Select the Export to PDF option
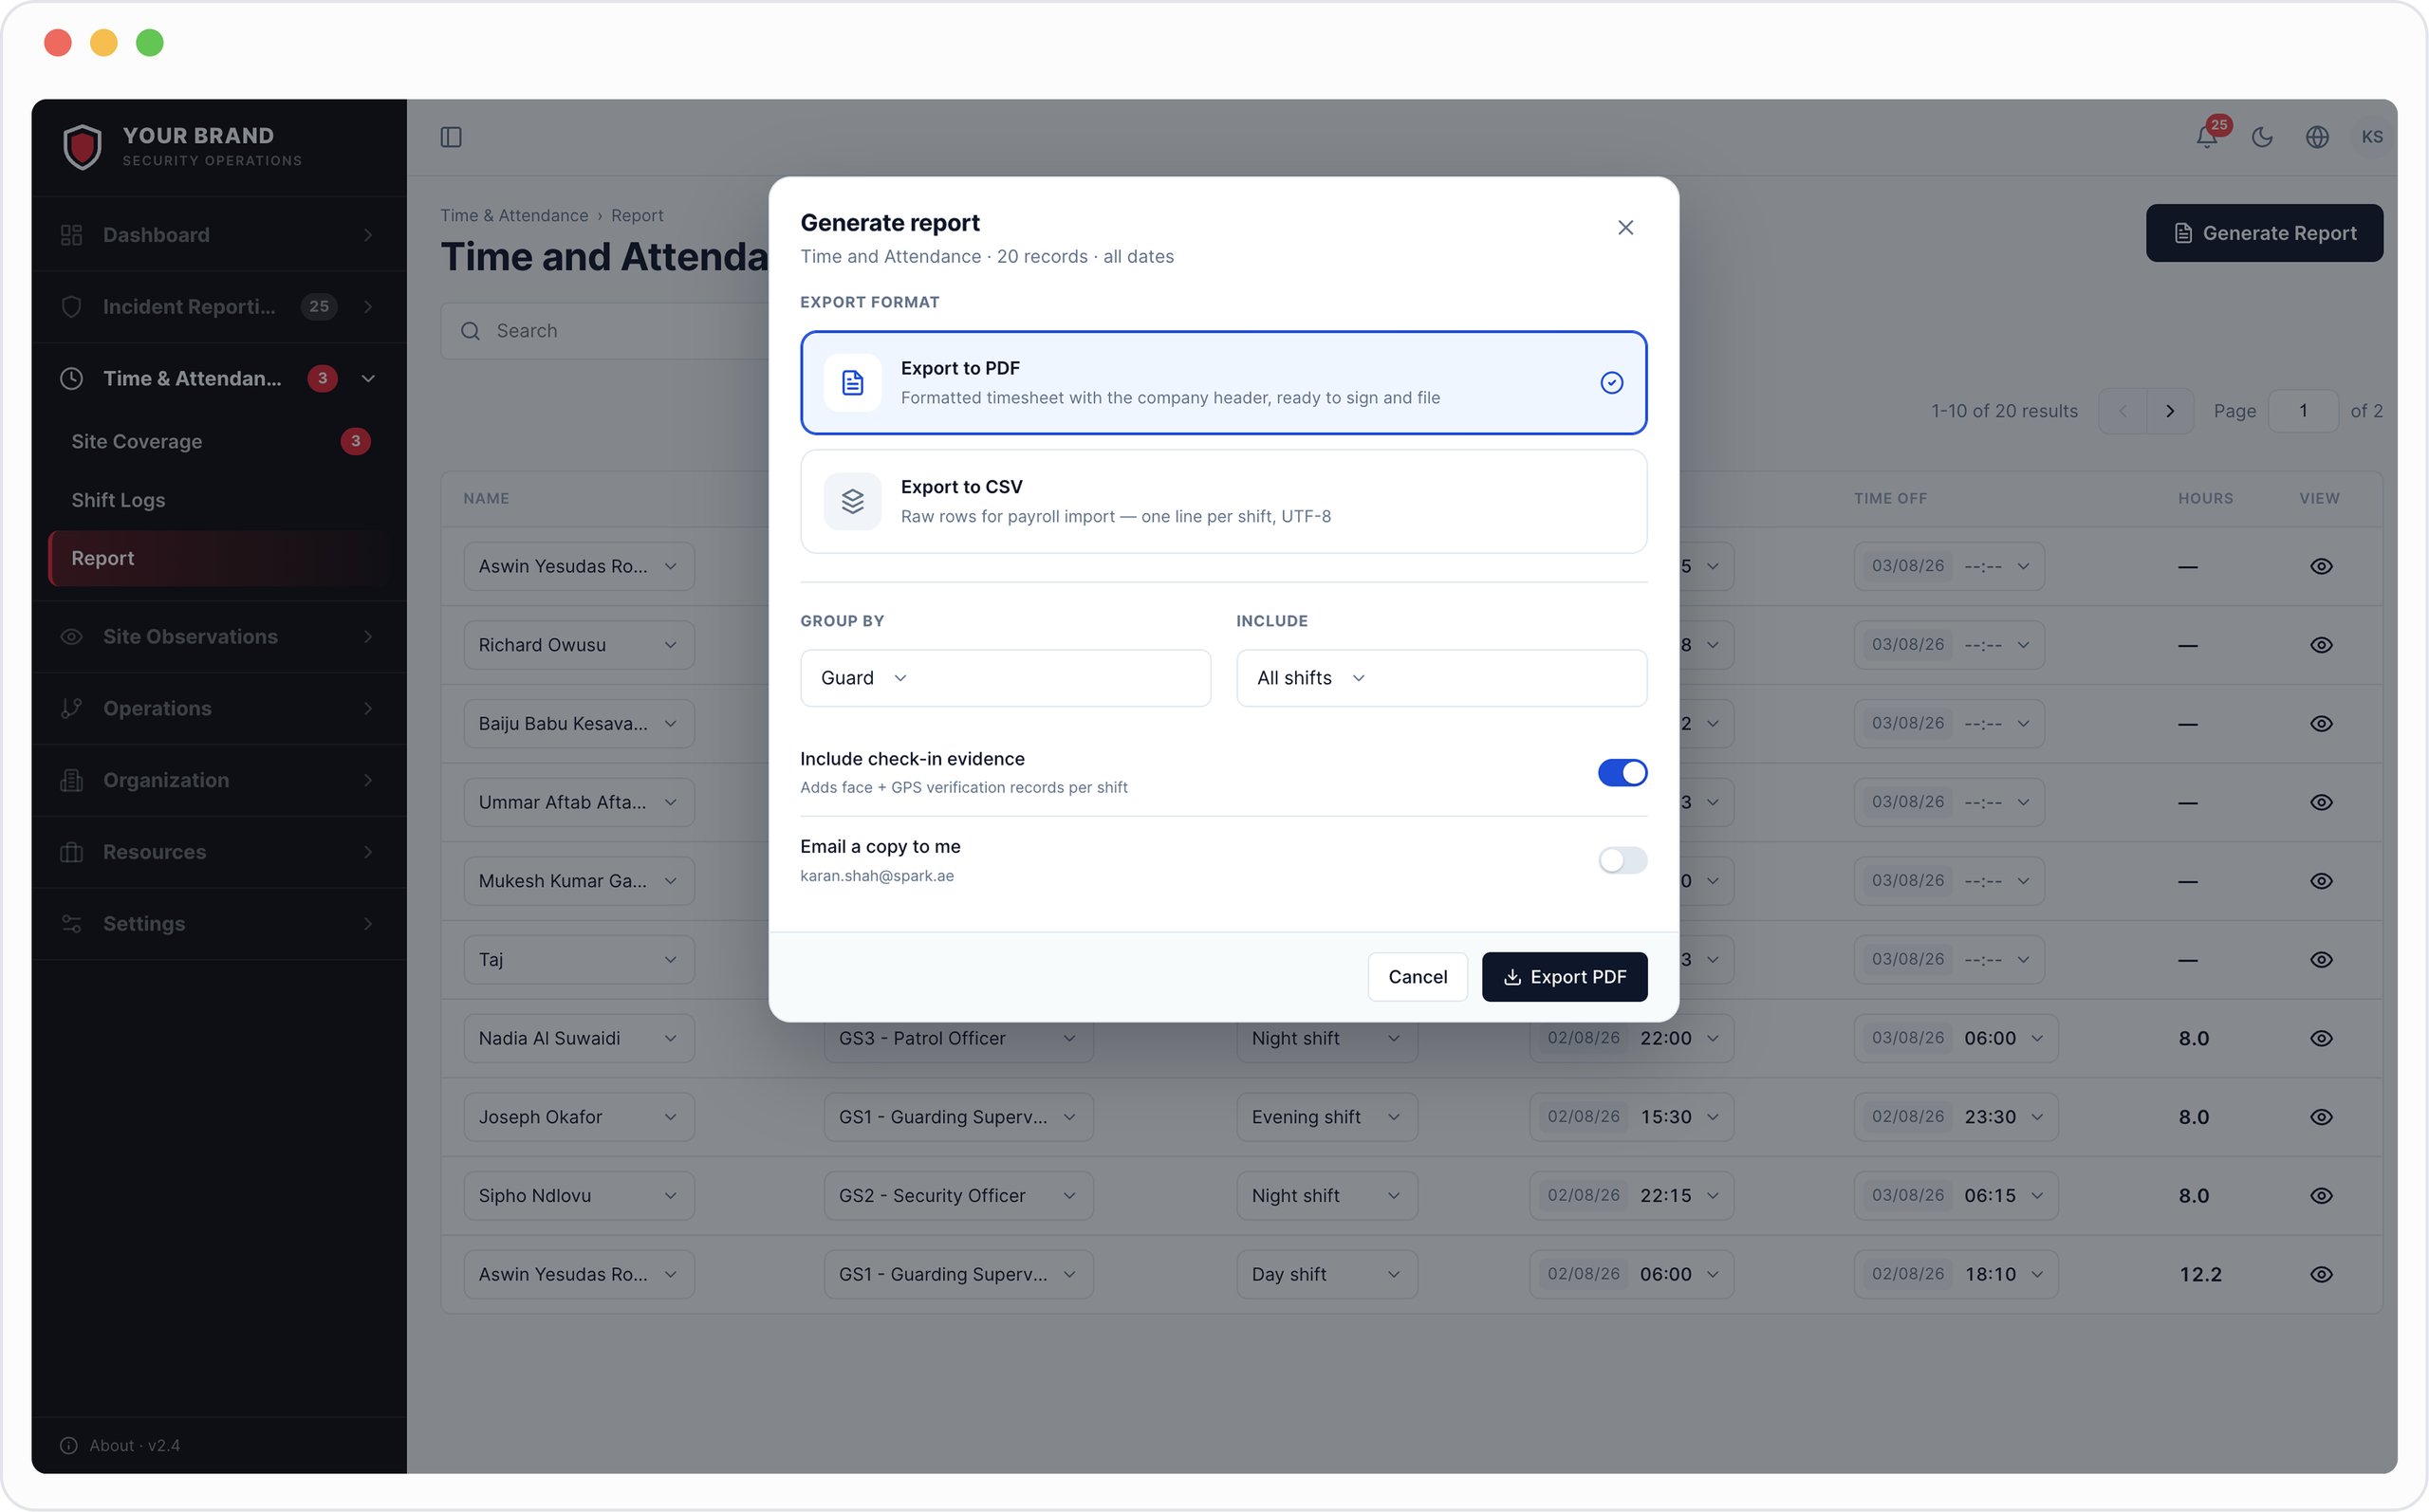 point(1223,382)
